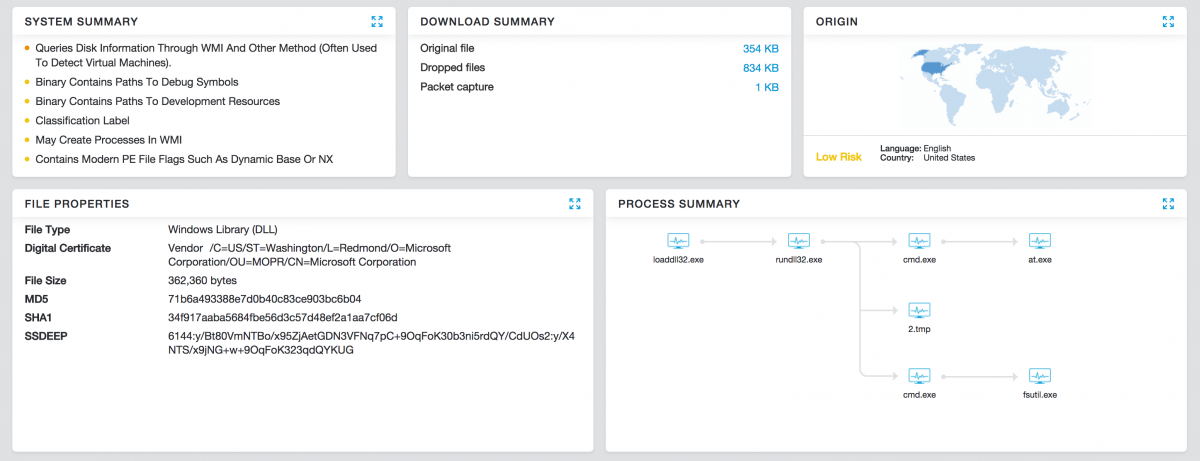Open the 834 KB dropped files link

[x=760, y=68]
